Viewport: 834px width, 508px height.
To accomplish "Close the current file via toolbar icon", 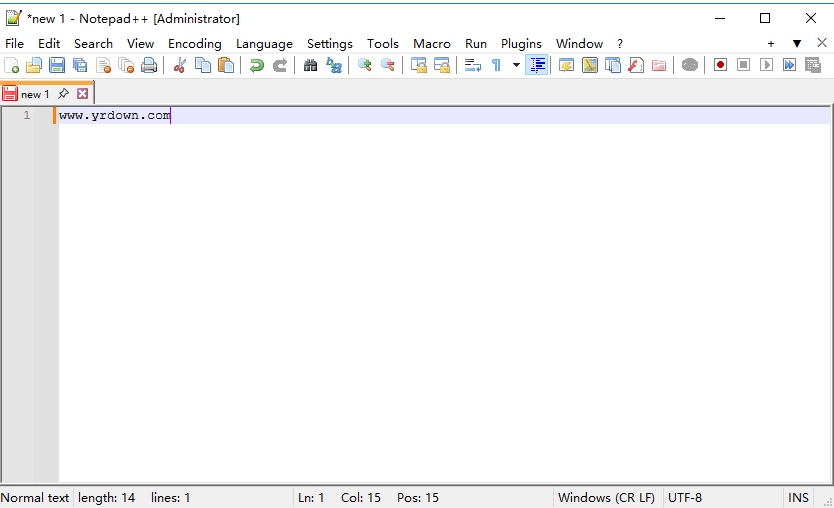I will [103, 65].
